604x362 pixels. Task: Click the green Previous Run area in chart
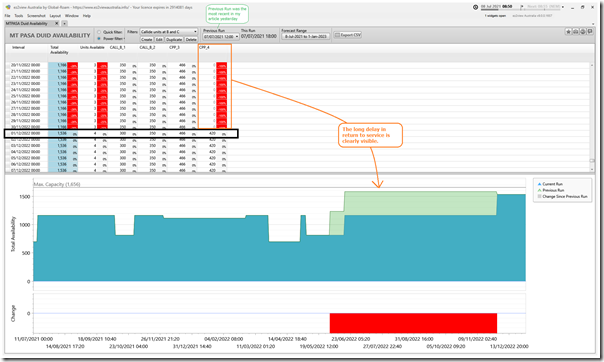click(x=420, y=203)
